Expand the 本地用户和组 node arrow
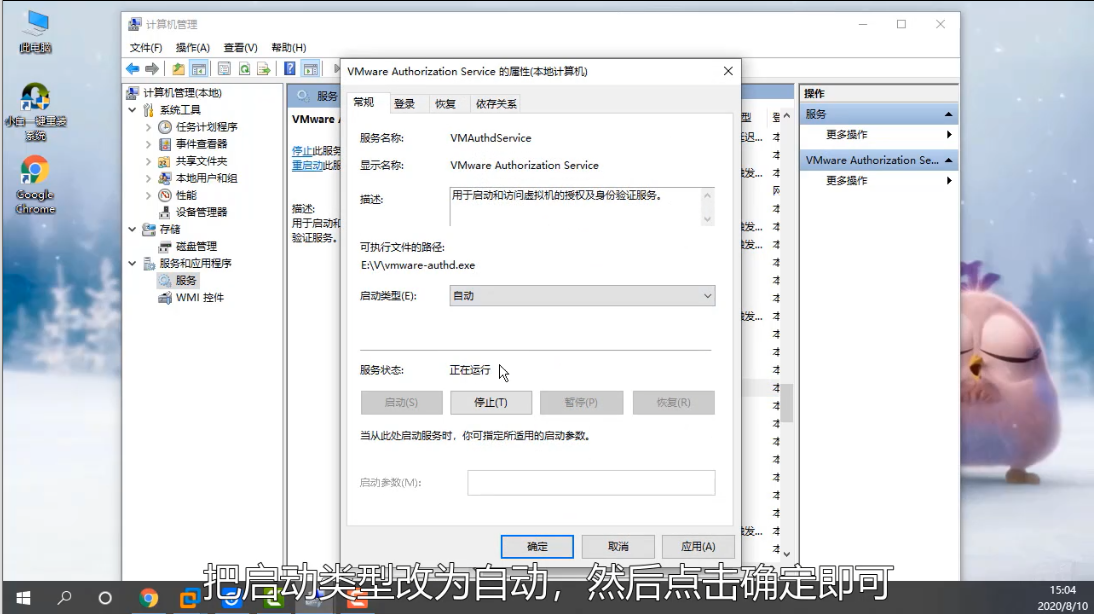 [x=148, y=178]
